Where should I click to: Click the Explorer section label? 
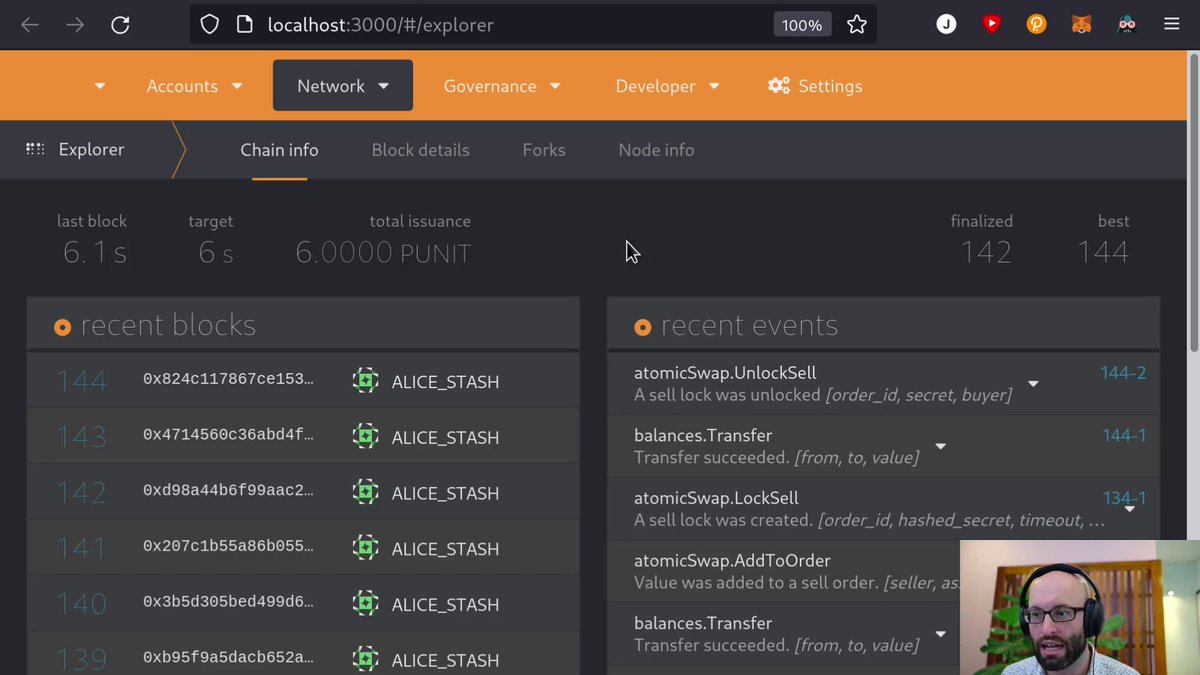91,149
